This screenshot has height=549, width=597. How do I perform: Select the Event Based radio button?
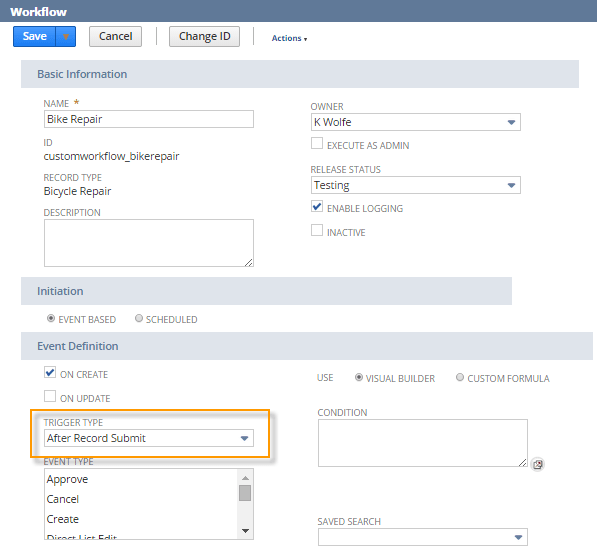point(51,318)
